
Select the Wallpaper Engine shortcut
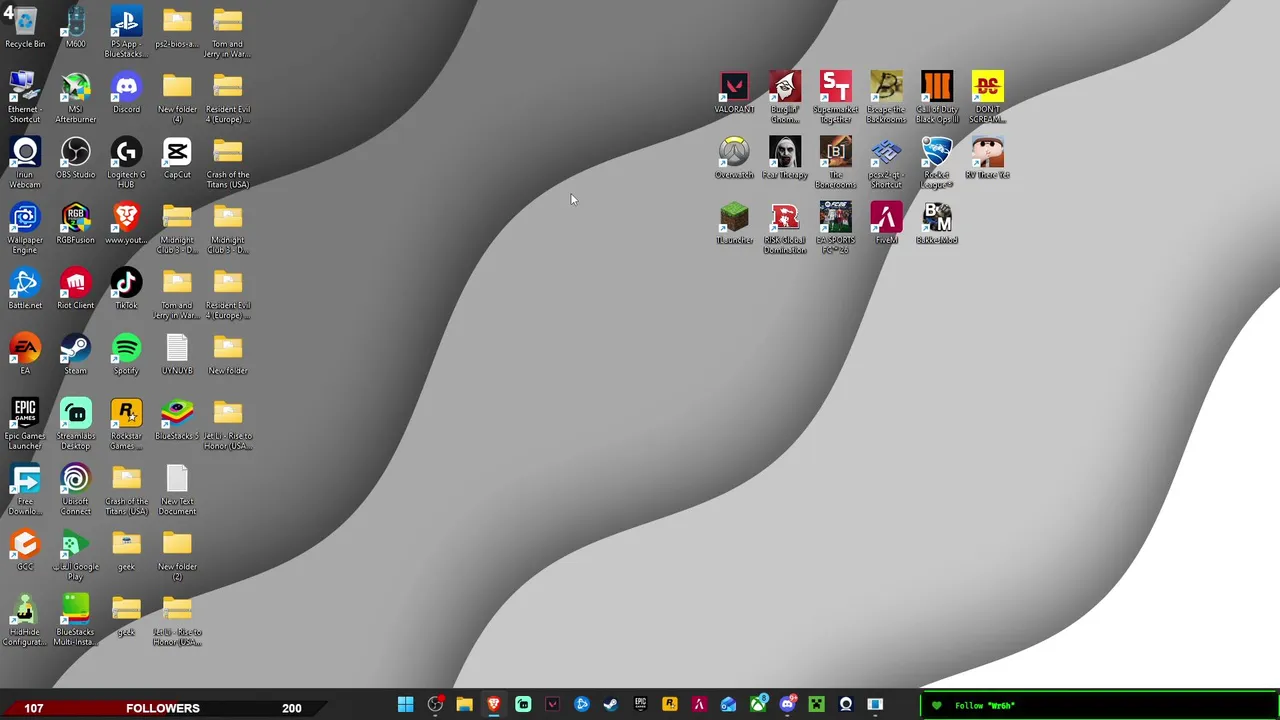[x=25, y=228]
